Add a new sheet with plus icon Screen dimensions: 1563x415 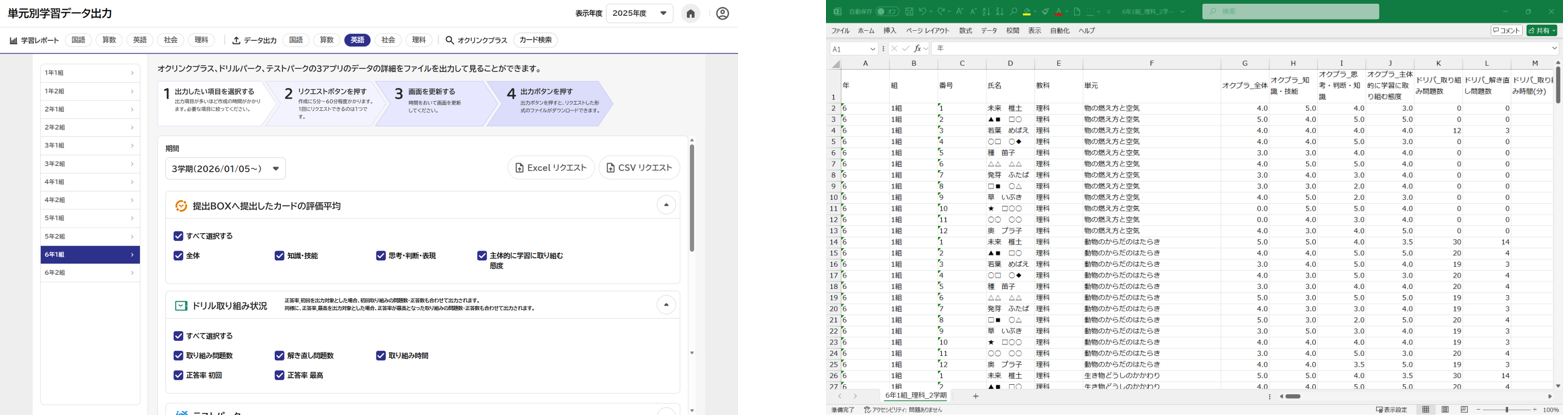point(976,396)
